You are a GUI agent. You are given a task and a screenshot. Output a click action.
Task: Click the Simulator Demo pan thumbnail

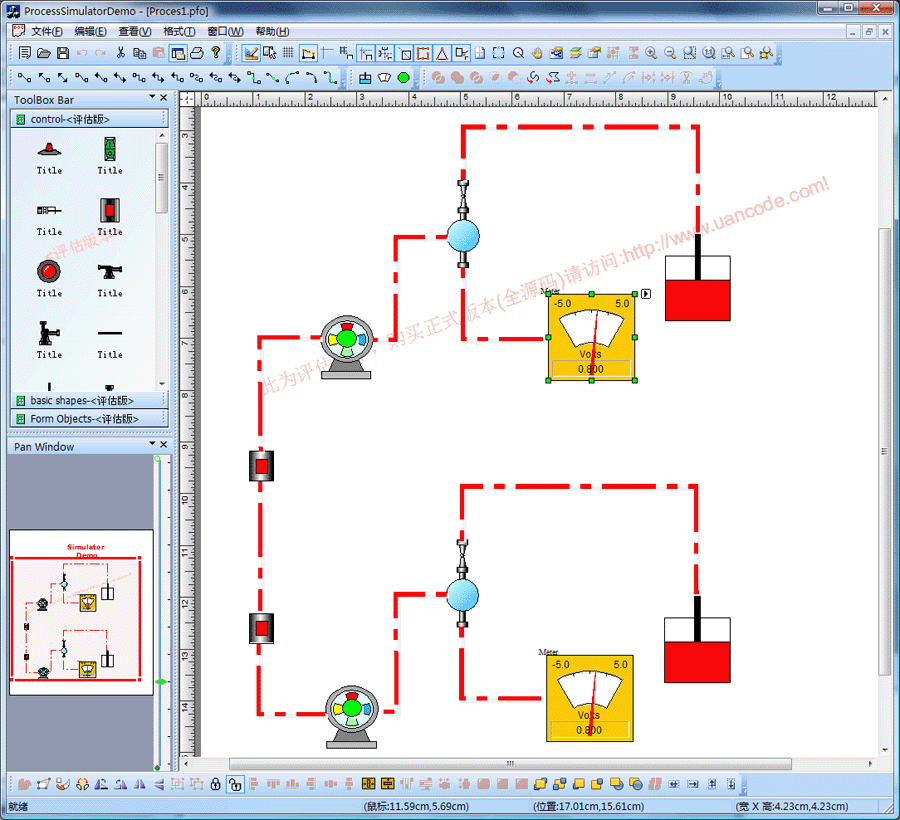82,612
